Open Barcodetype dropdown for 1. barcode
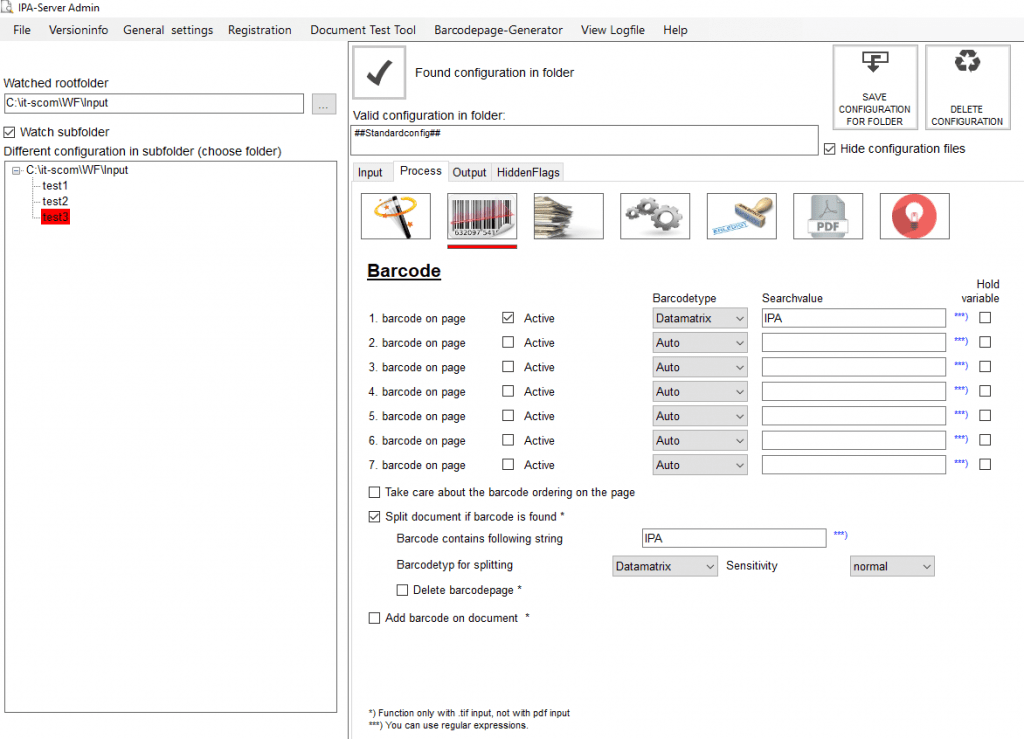Image resolution: width=1024 pixels, height=739 pixels. click(699, 318)
